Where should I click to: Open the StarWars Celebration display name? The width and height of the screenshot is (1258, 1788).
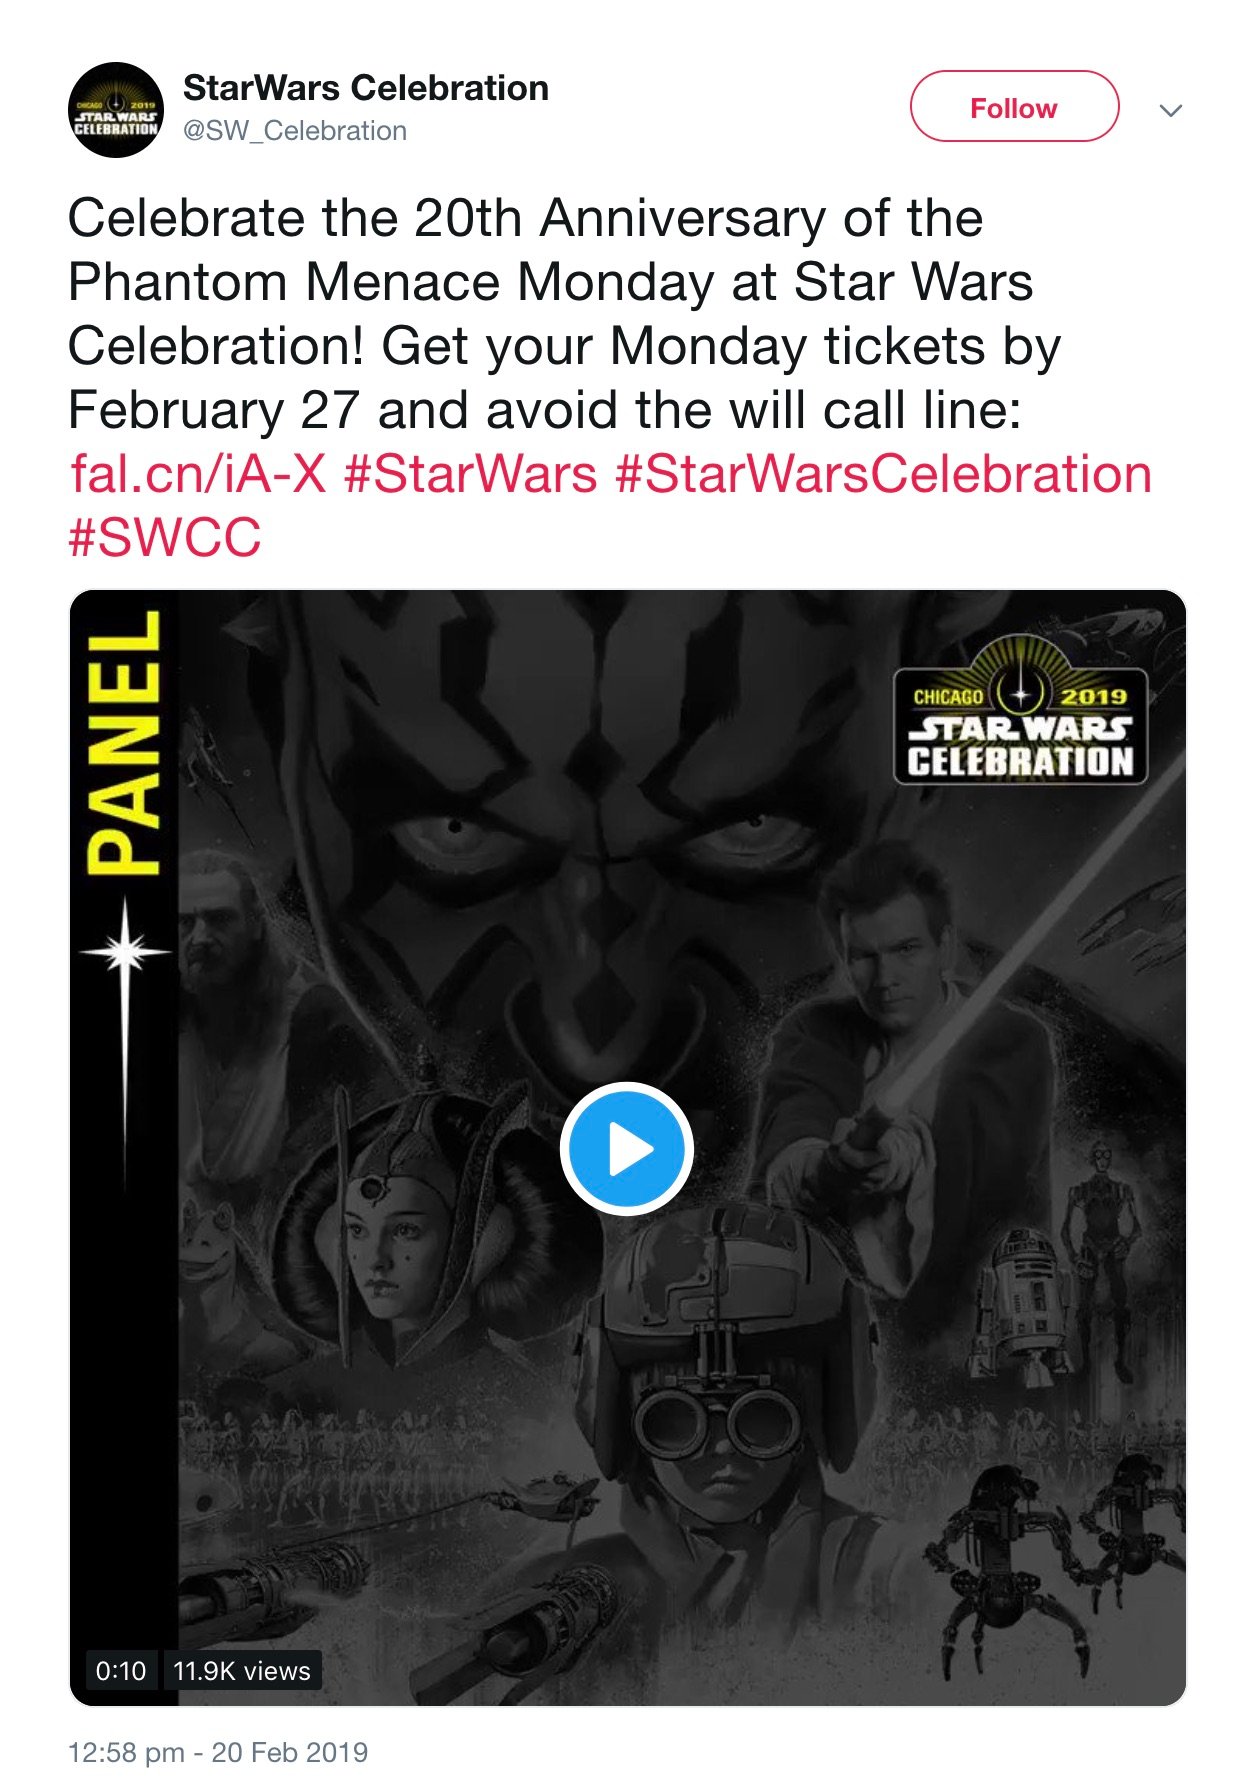point(366,88)
